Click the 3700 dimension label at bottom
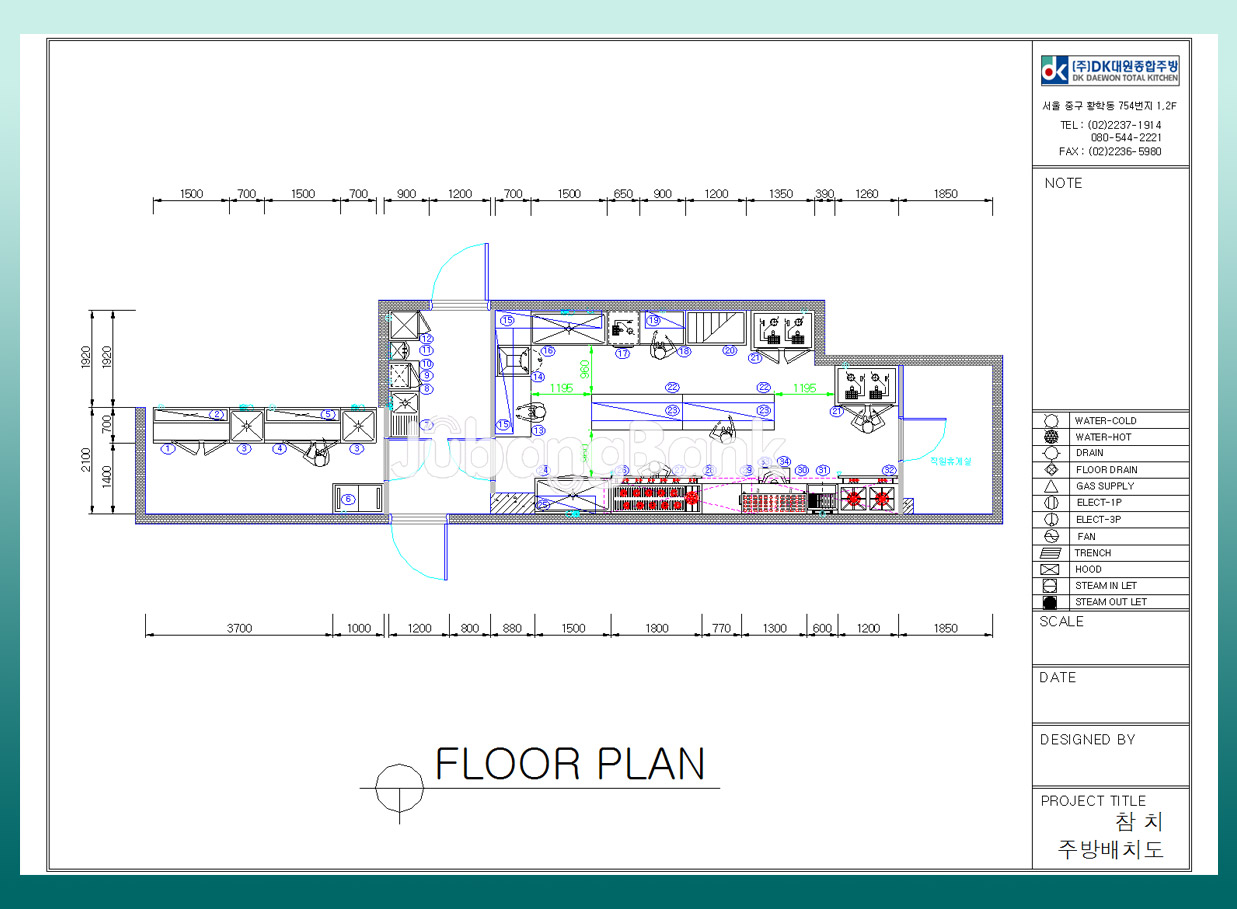 pos(239,628)
